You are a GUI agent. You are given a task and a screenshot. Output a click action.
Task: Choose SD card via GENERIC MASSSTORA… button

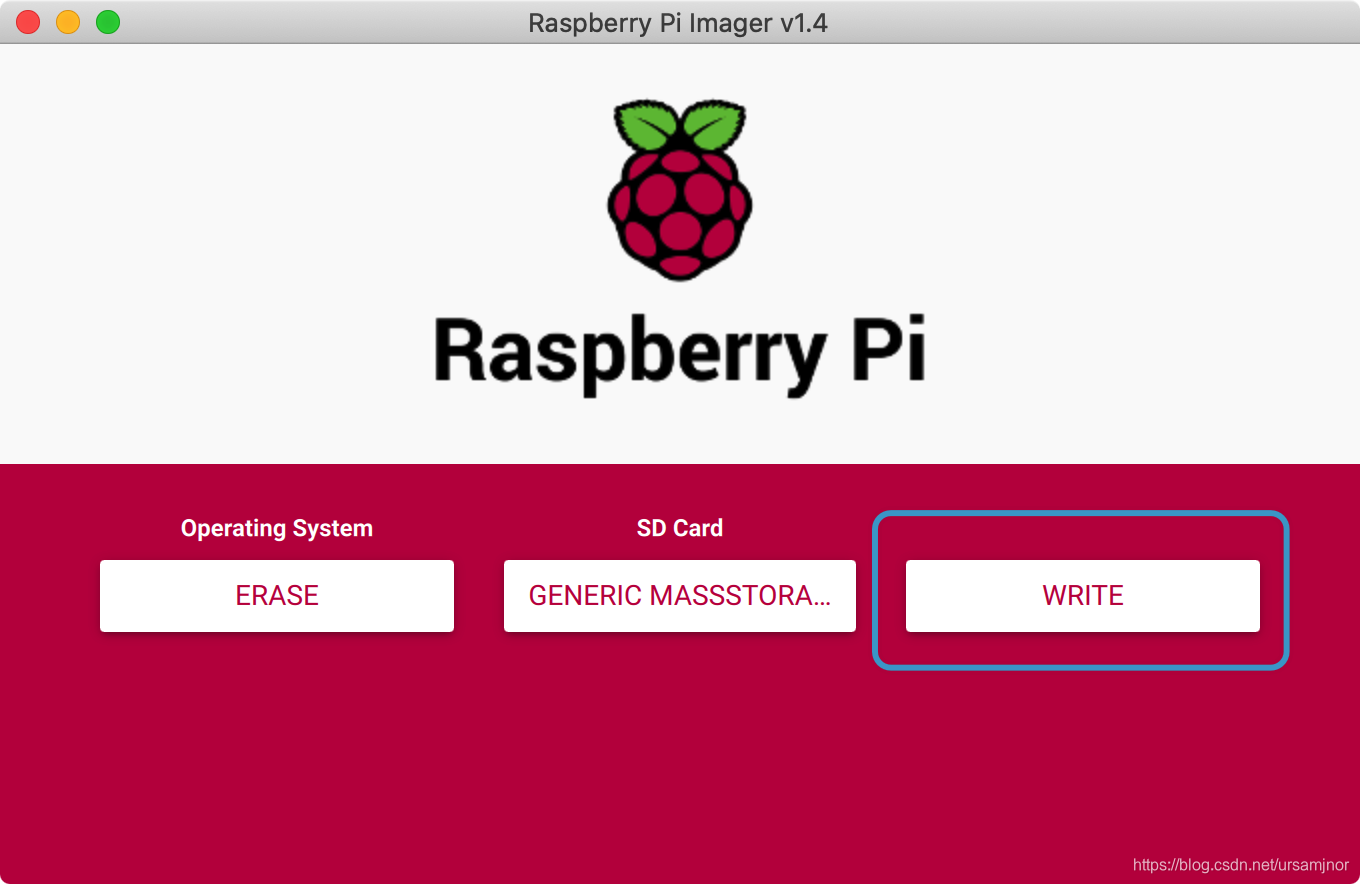(x=680, y=596)
